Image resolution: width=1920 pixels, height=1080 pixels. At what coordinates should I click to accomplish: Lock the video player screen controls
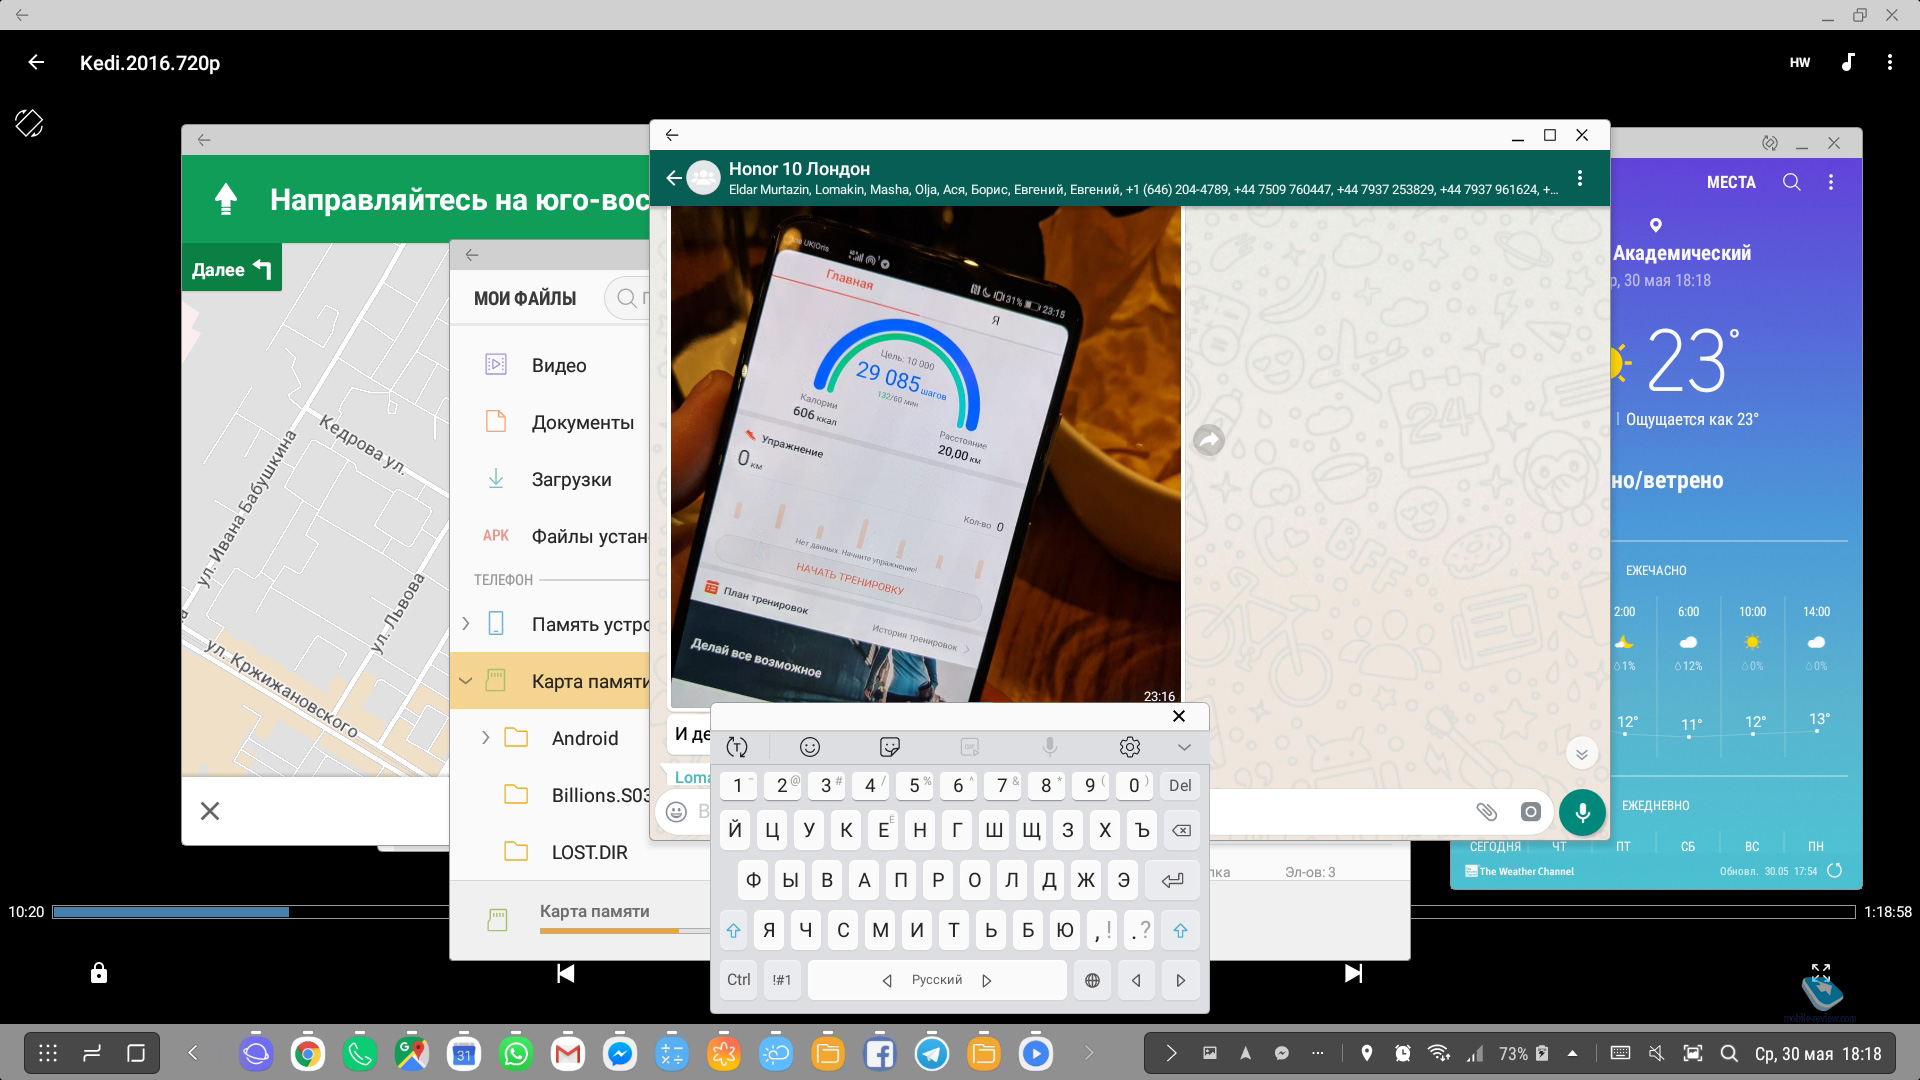pyautogui.click(x=99, y=972)
